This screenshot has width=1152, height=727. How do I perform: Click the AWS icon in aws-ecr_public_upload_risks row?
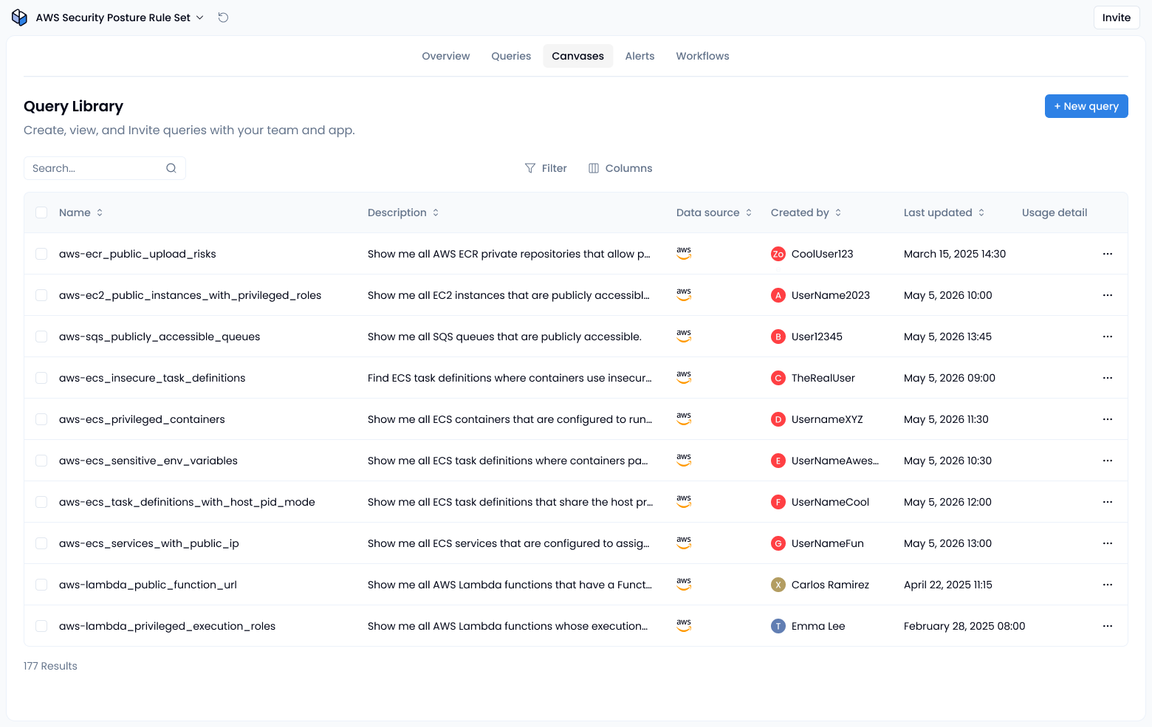click(x=684, y=253)
